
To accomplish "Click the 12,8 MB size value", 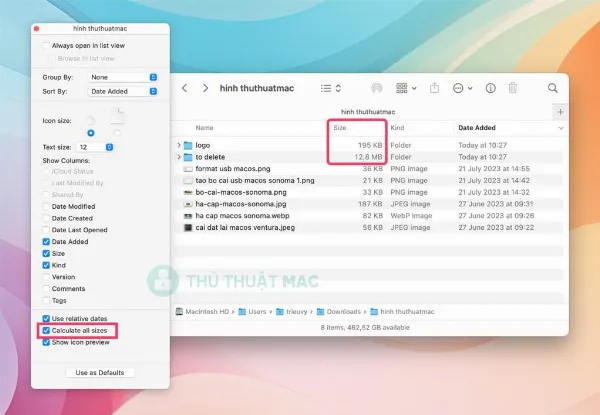I will pyautogui.click(x=368, y=157).
